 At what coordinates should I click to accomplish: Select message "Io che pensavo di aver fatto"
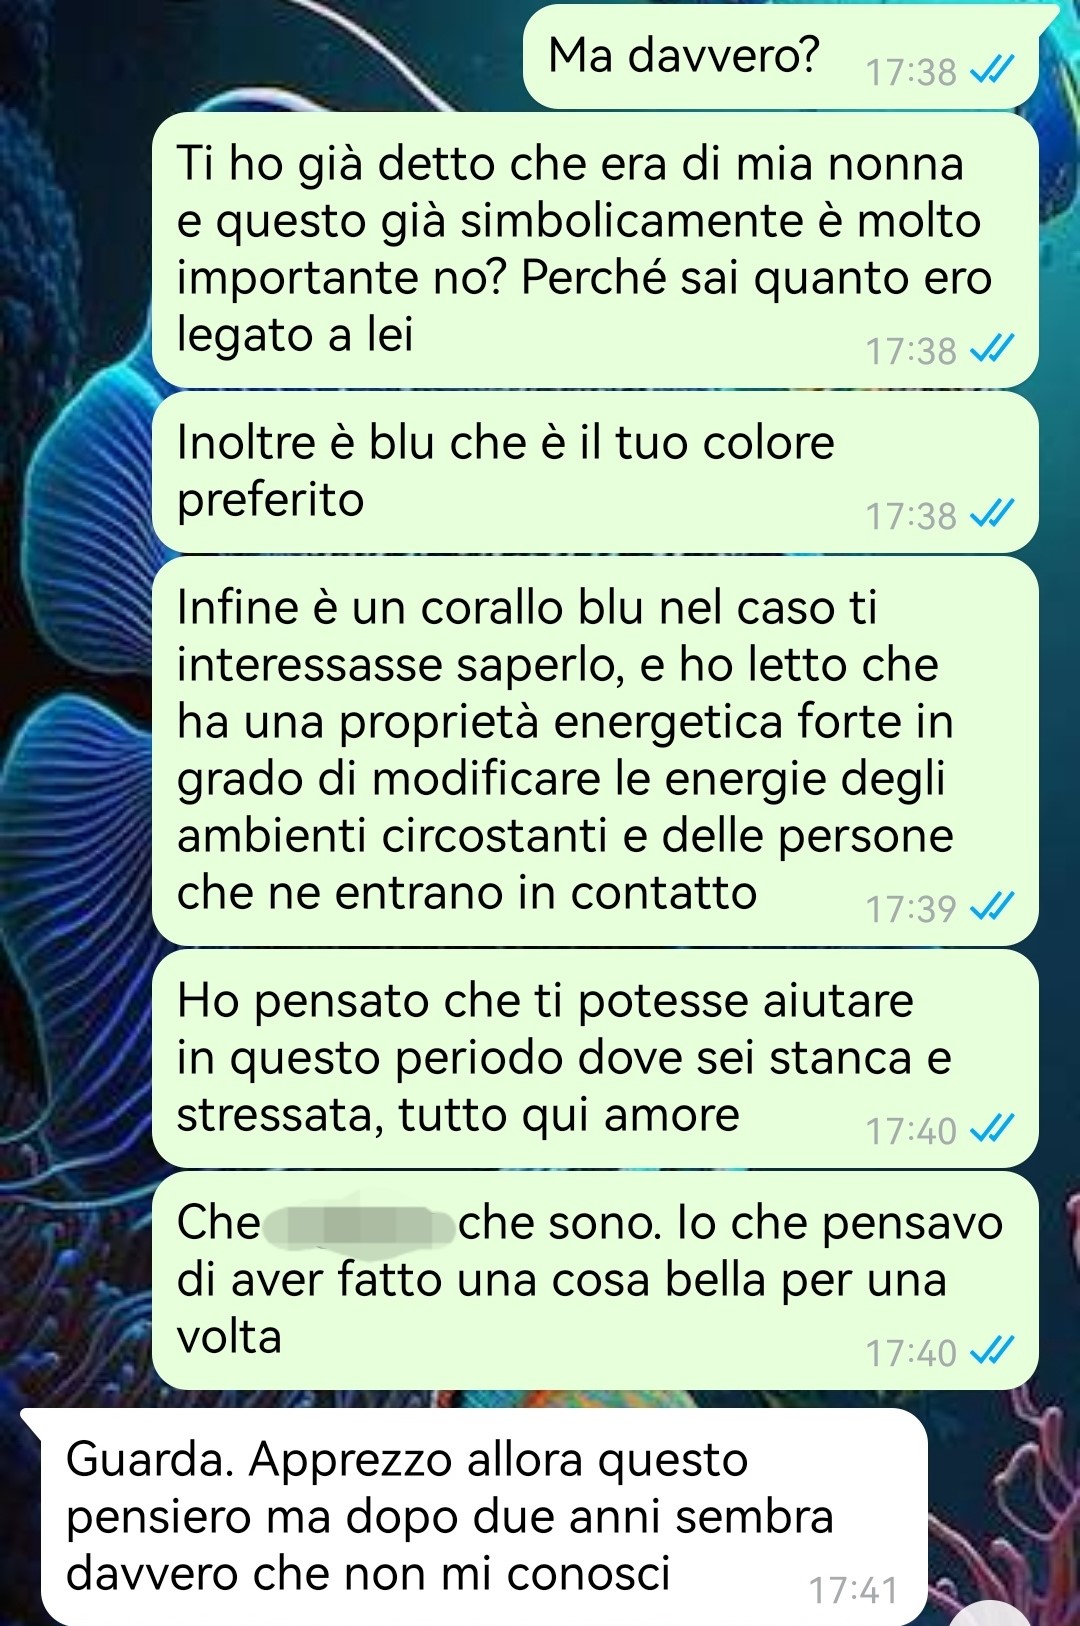point(595,1281)
